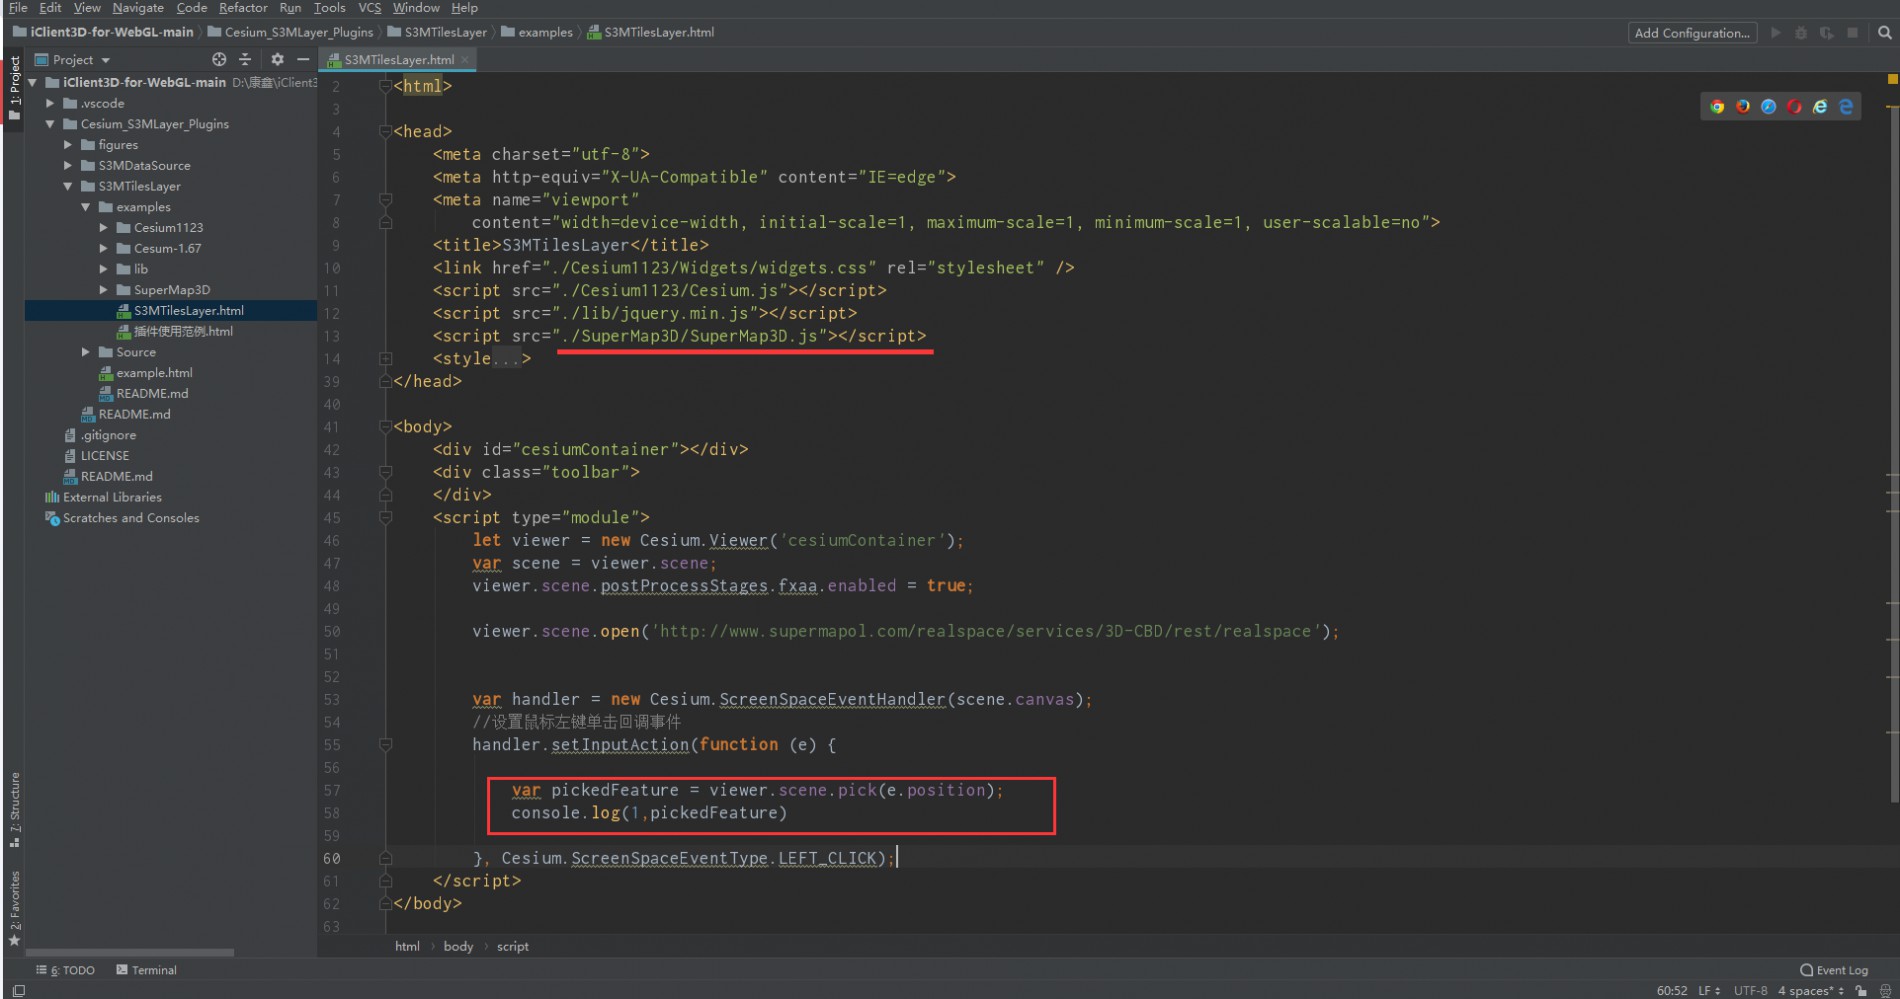Hide the Project panel (minus icon)
The width and height of the screenshot is (1900, 999).
point(303,60)
